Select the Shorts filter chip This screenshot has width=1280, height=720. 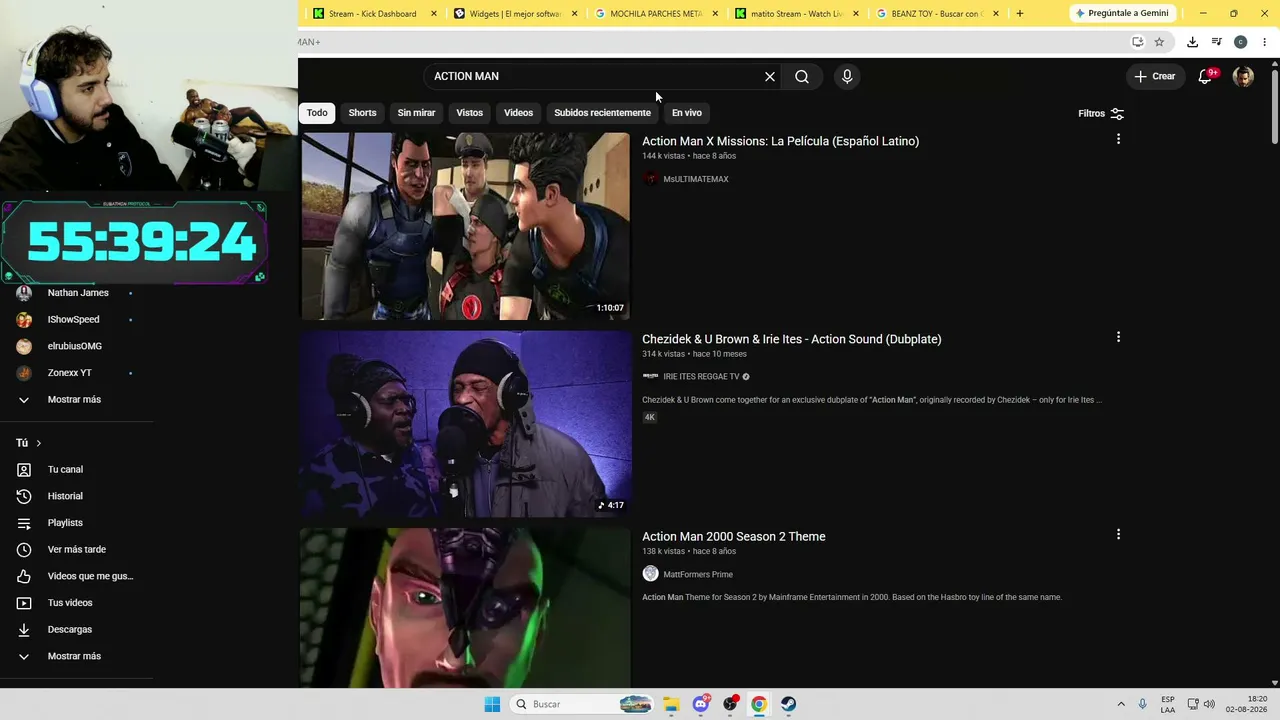tap(362, 113)
